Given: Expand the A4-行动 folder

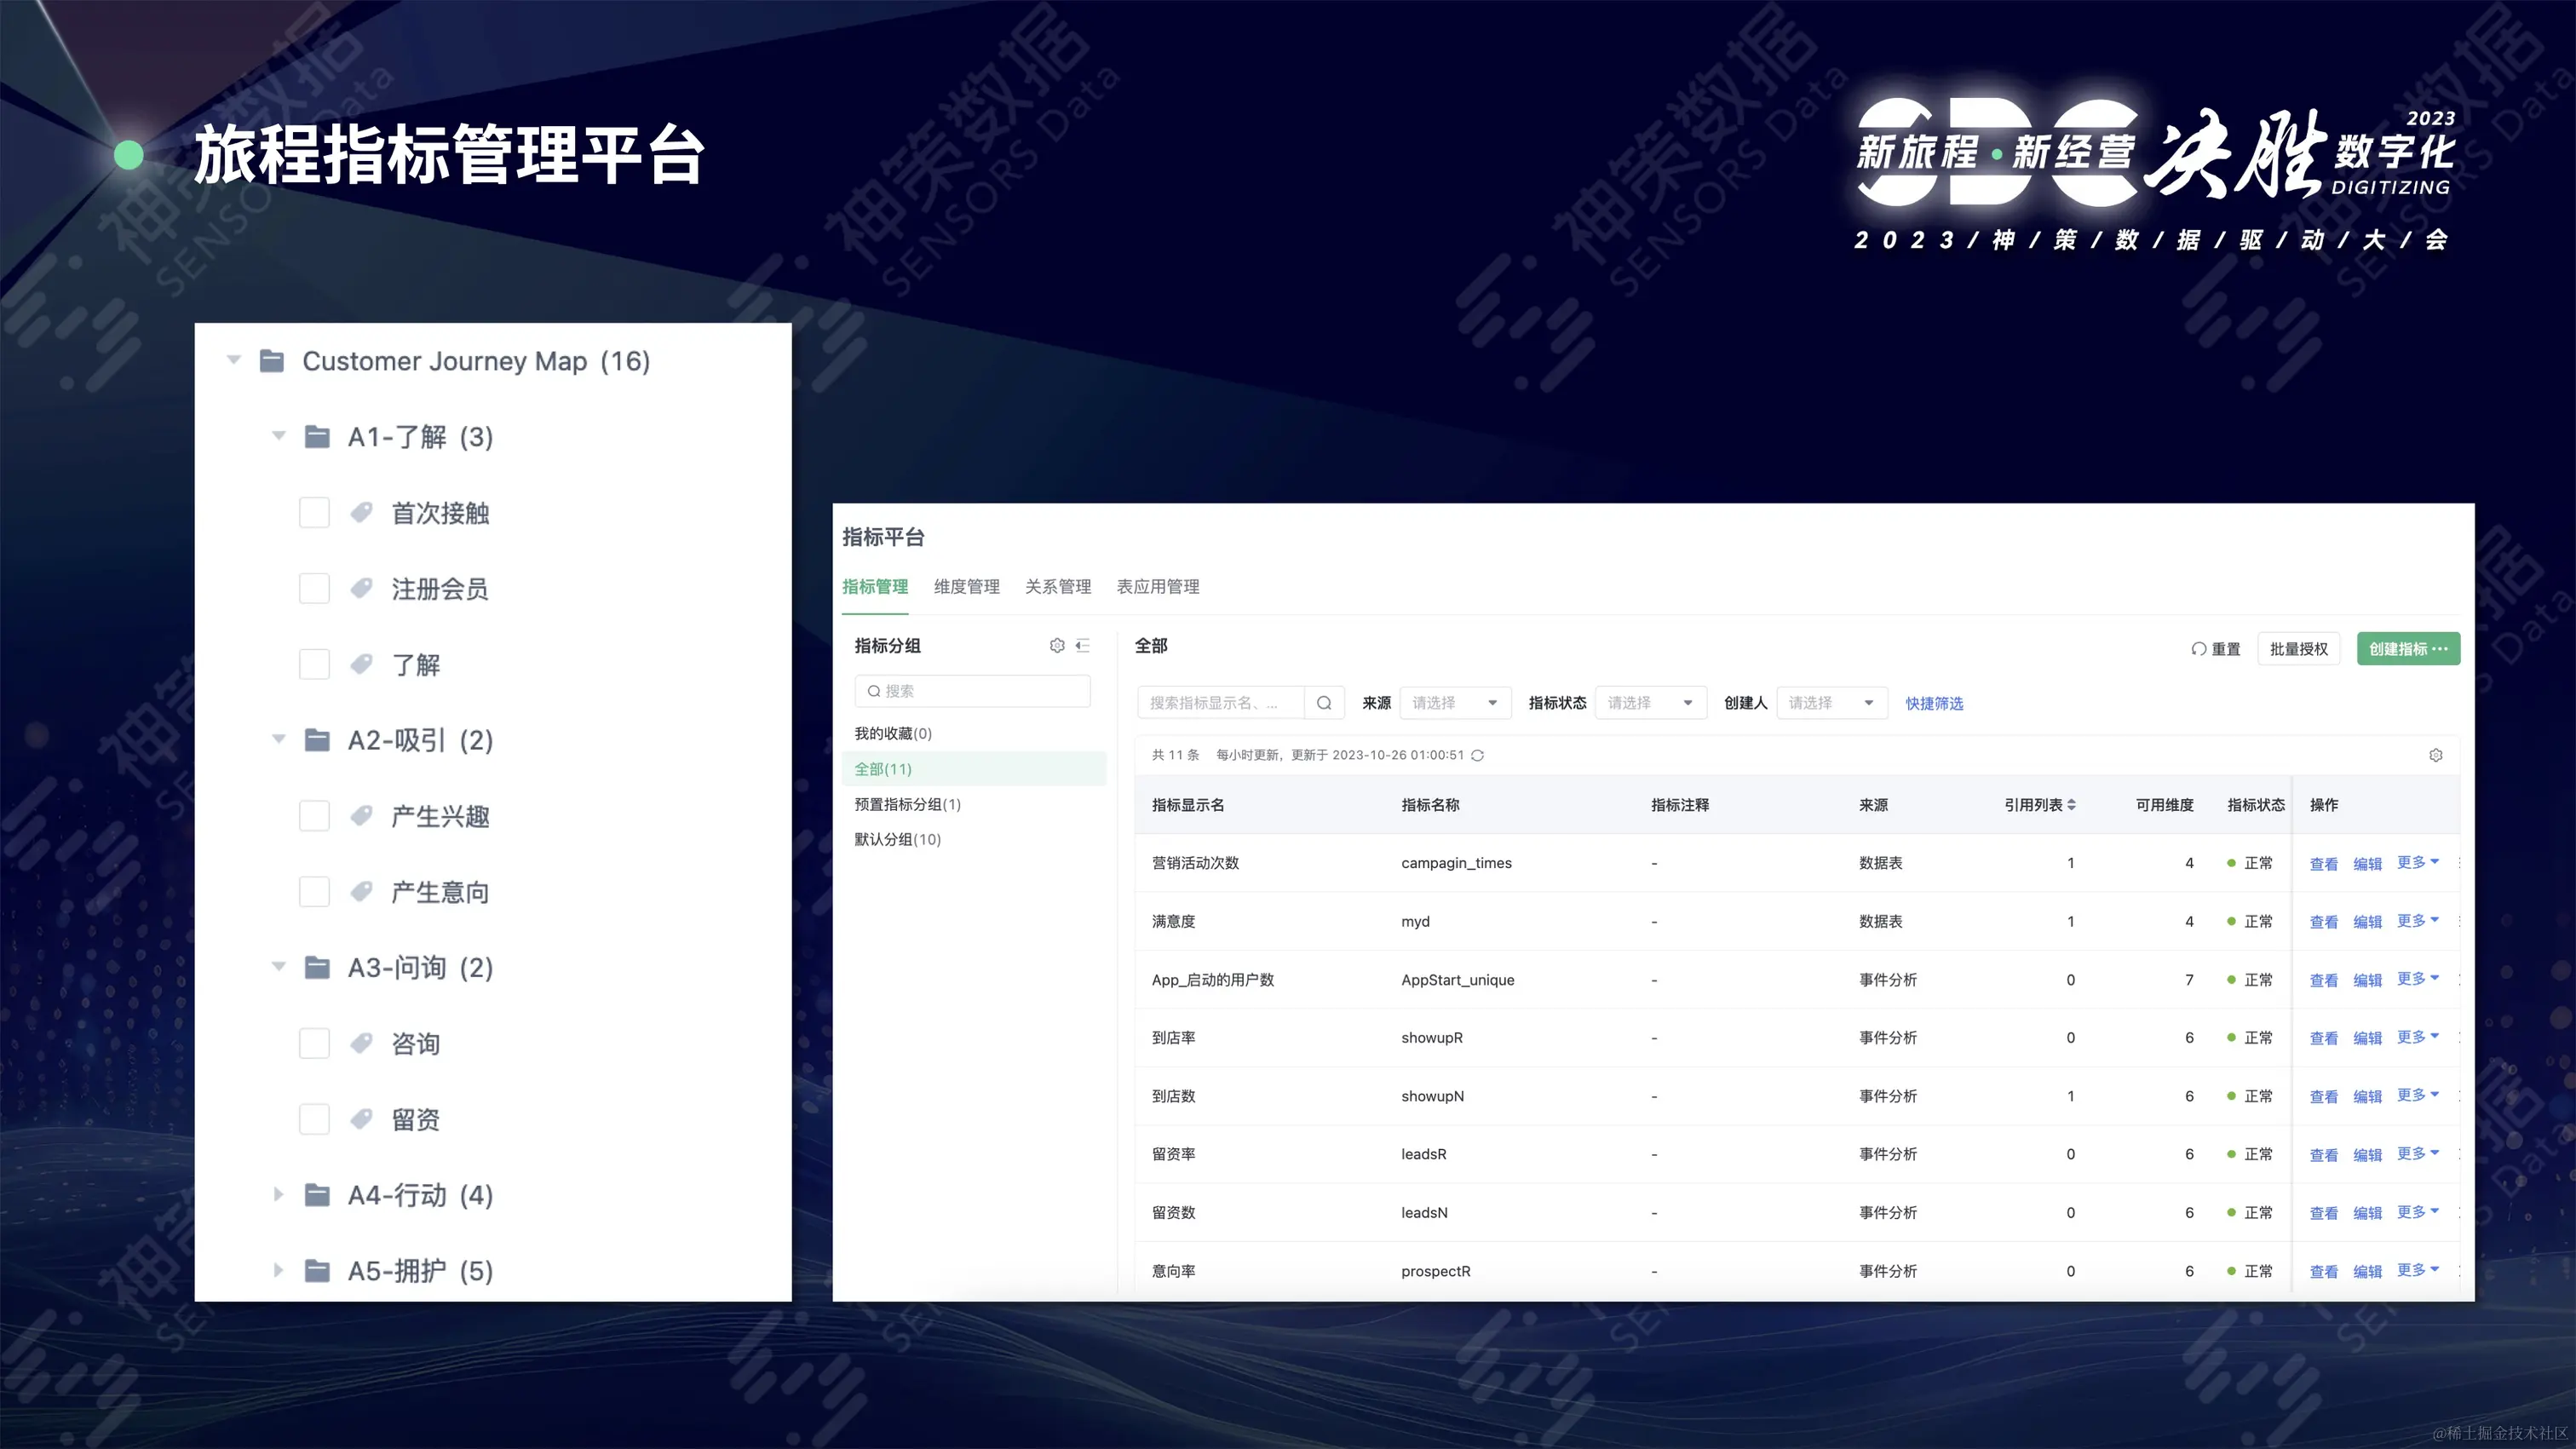Looking at the screenshot, I should (x=278, y=1195).
